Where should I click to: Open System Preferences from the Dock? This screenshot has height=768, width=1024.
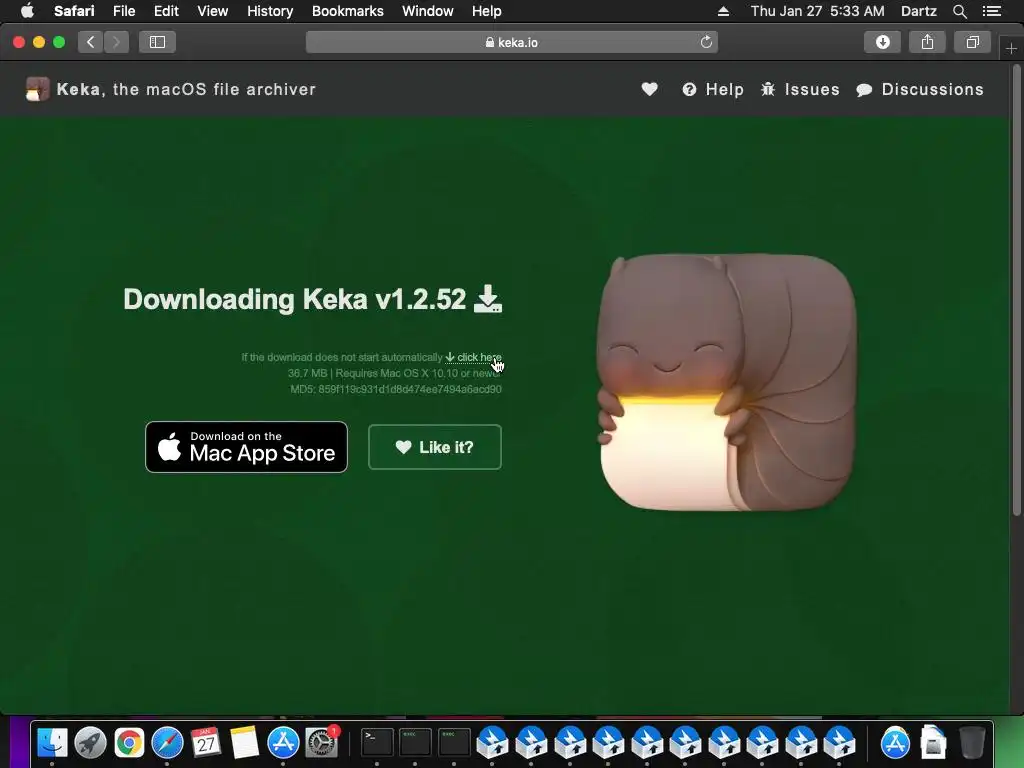(x=322, y=743)
